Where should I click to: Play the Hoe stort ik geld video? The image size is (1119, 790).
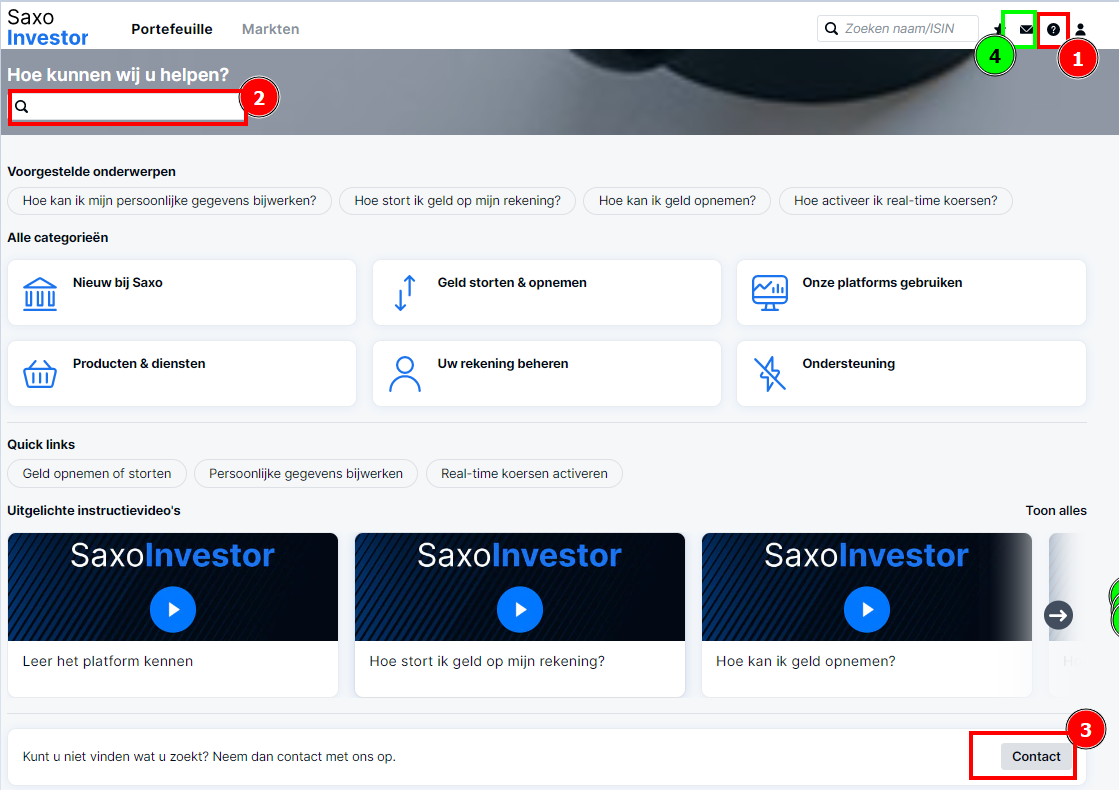click(x=520, y=609)
